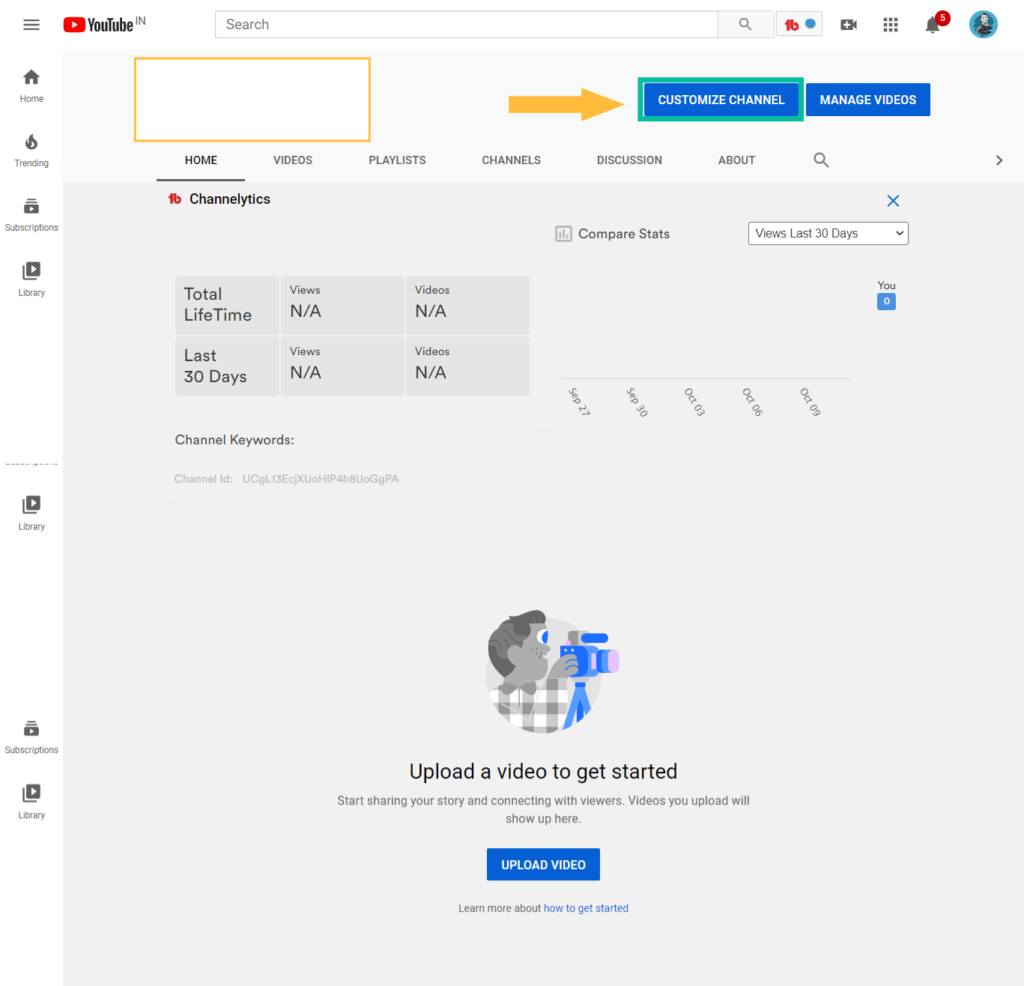Click the CUSTOMIZE CHANNEL button

click(720, 100)
